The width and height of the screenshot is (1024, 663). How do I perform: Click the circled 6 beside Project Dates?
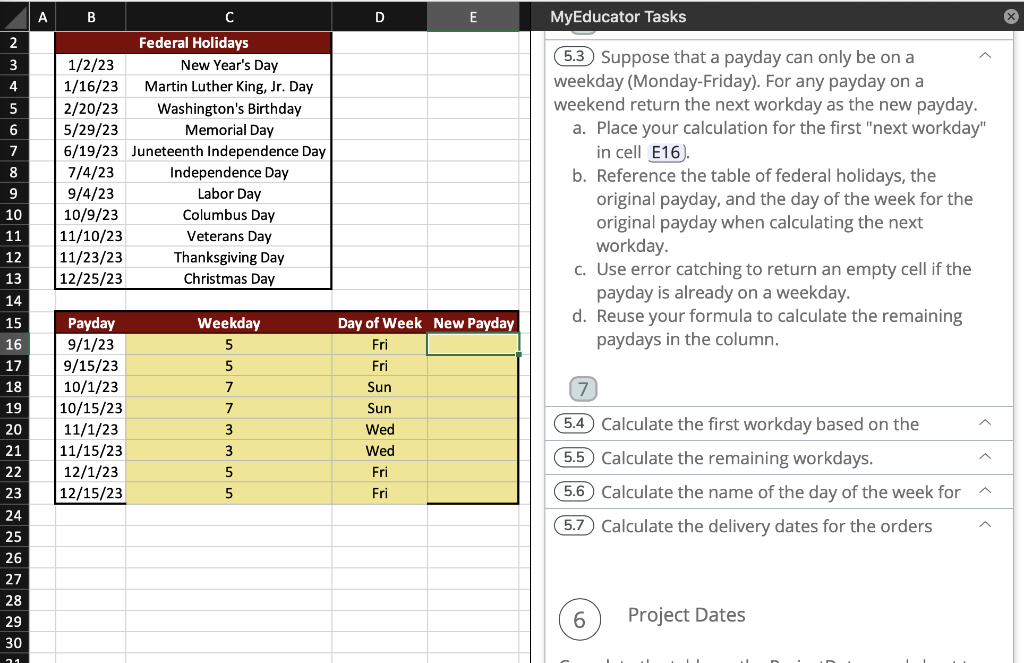581,620
